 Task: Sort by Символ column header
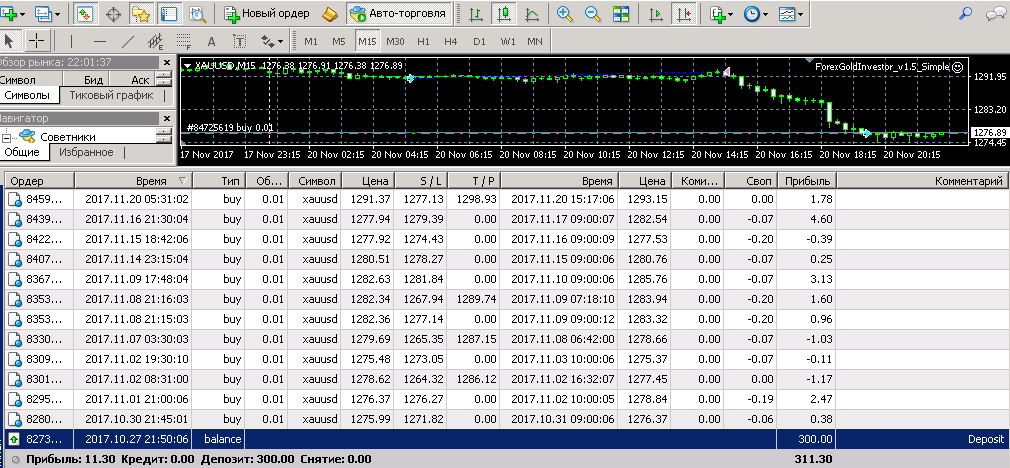[316, 182]
